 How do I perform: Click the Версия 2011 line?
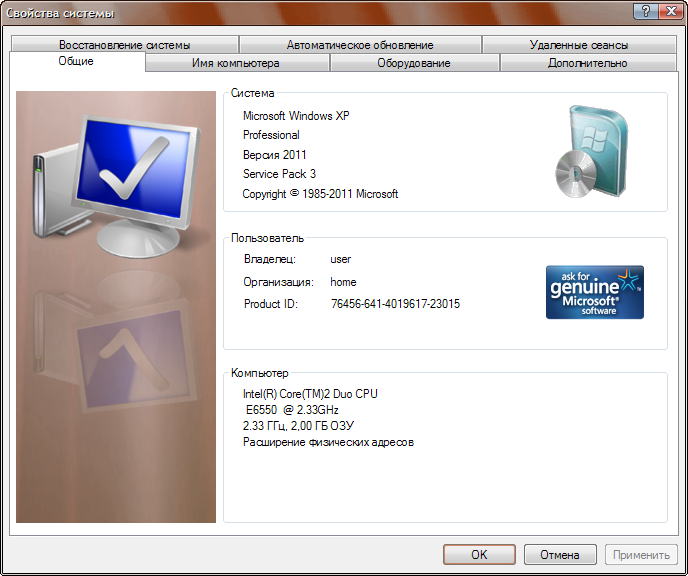pyautogui.click(x=275, y=154)
